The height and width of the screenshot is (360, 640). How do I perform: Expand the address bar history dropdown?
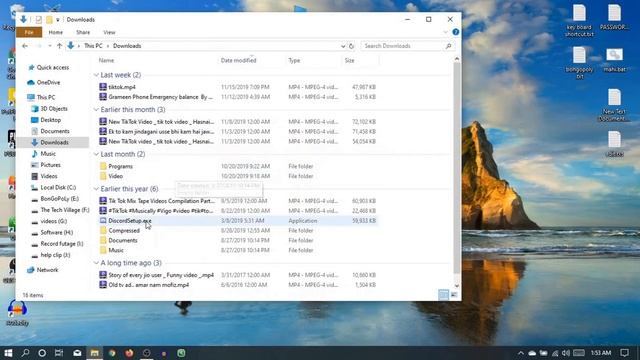343,46
